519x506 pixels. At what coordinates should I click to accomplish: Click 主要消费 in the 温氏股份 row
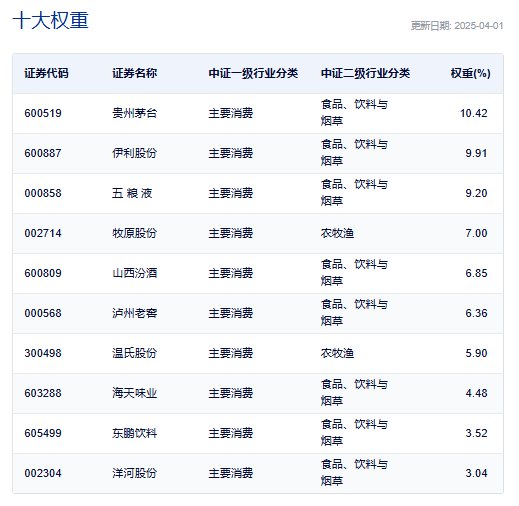pyautogui.click(x=231, y=353)
